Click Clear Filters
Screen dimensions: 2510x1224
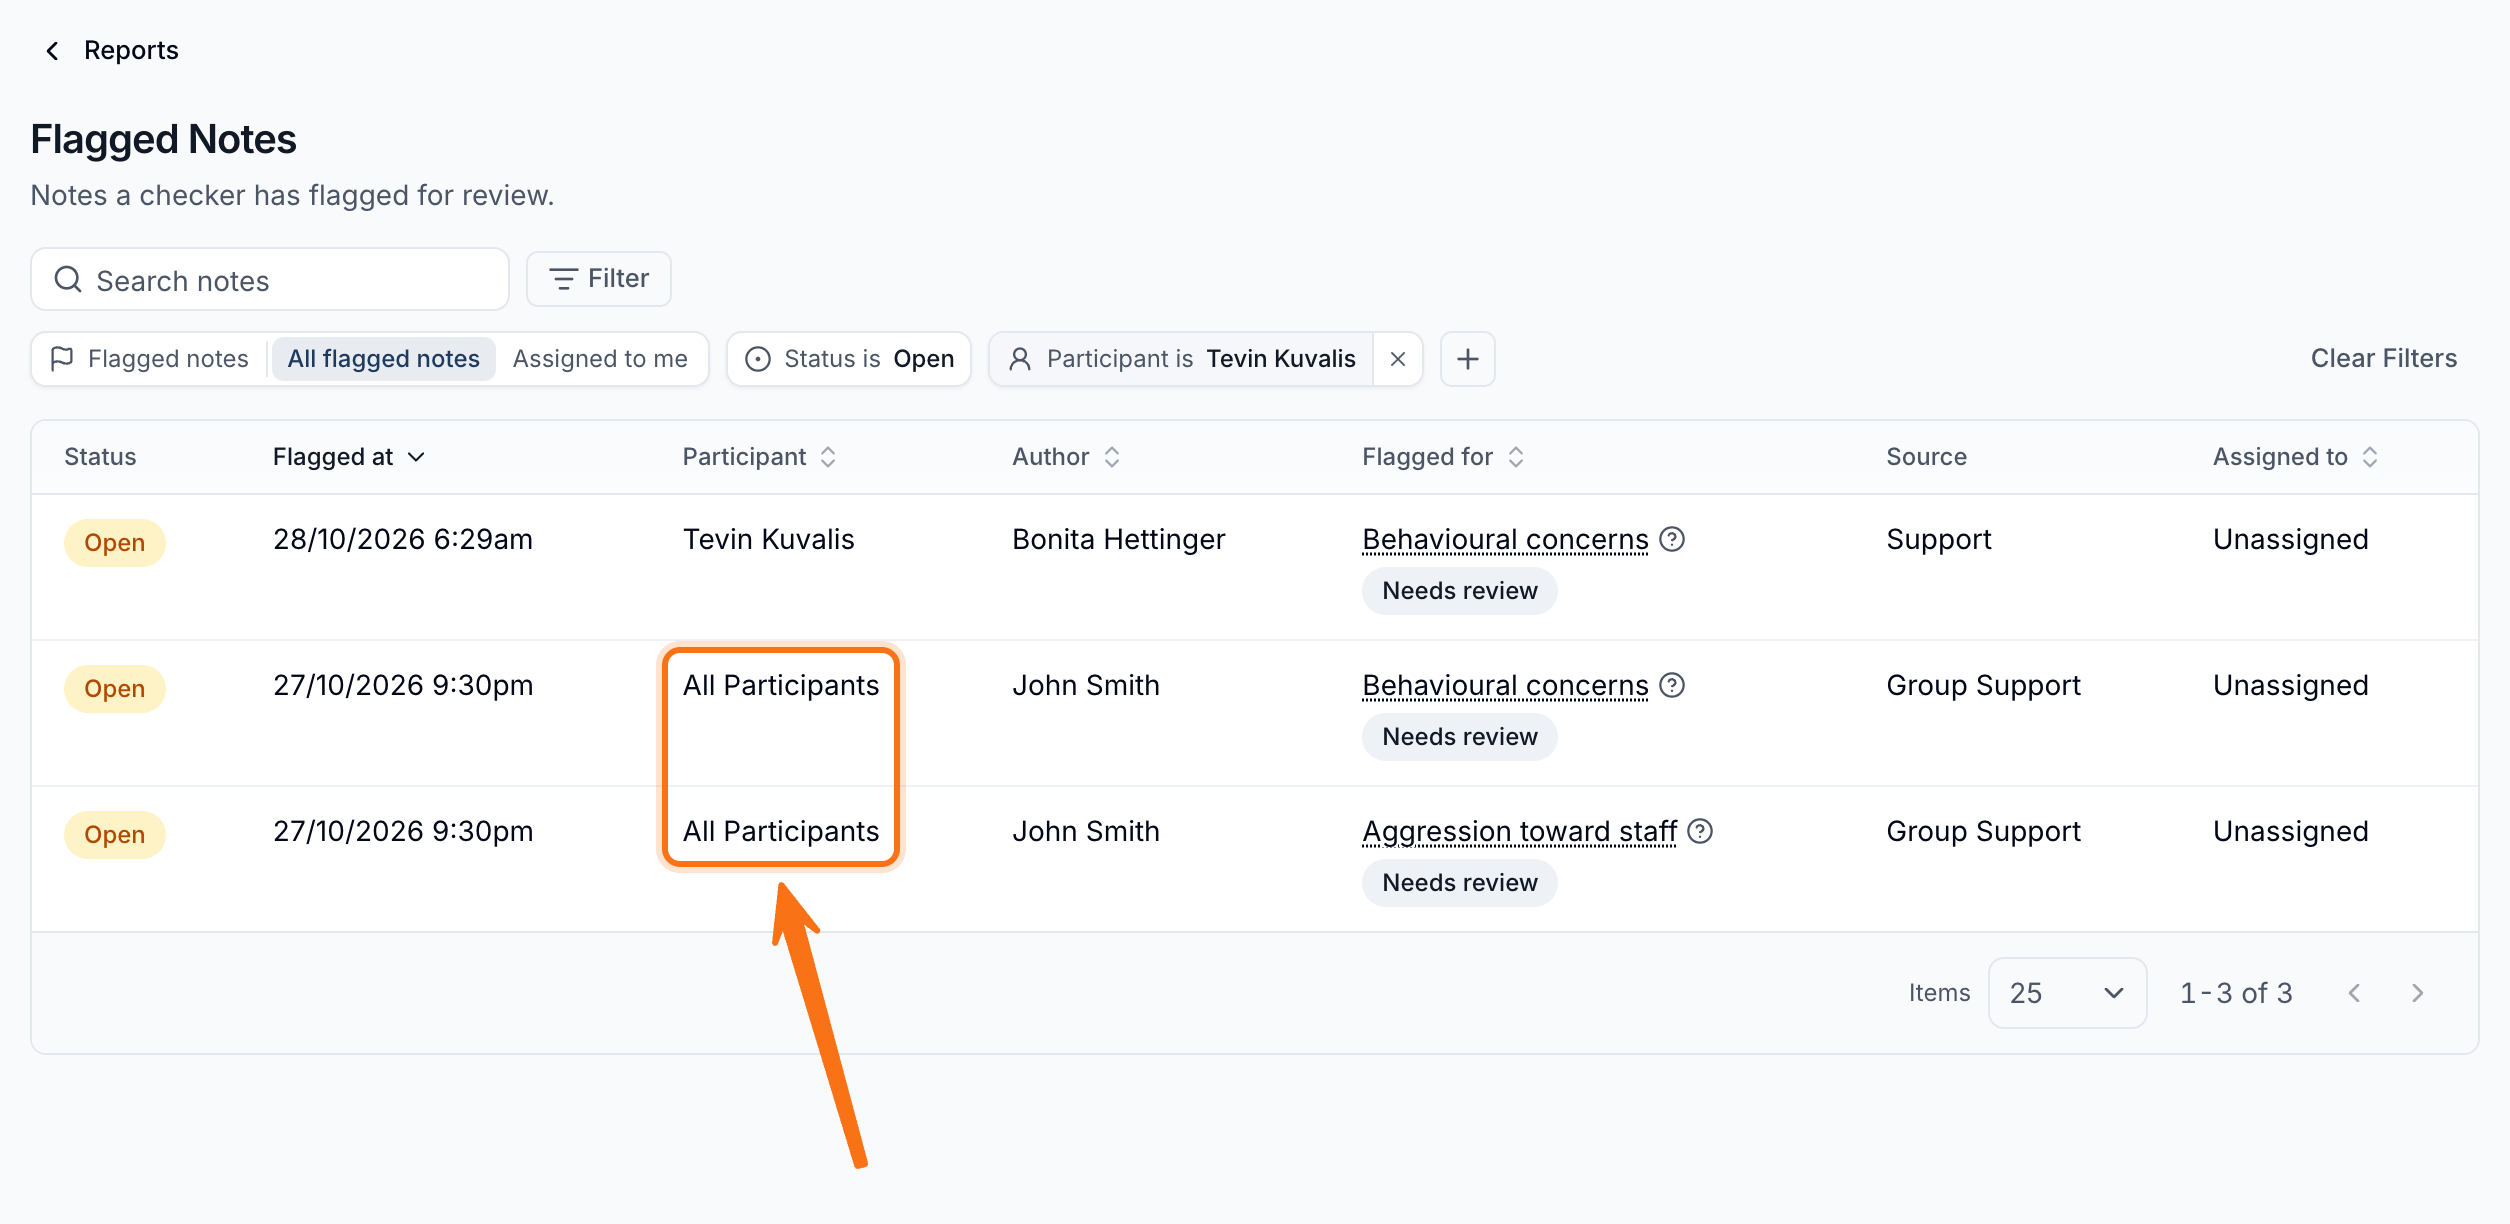[x=2383, y=358]
